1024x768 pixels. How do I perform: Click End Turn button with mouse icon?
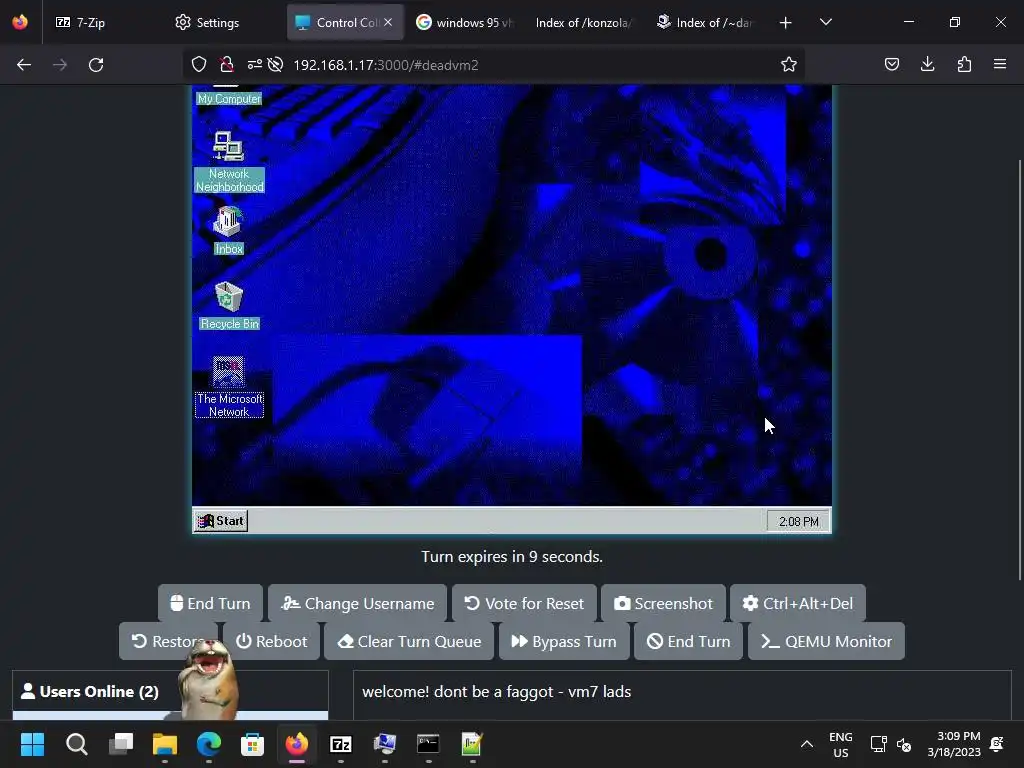click(210, 603)
